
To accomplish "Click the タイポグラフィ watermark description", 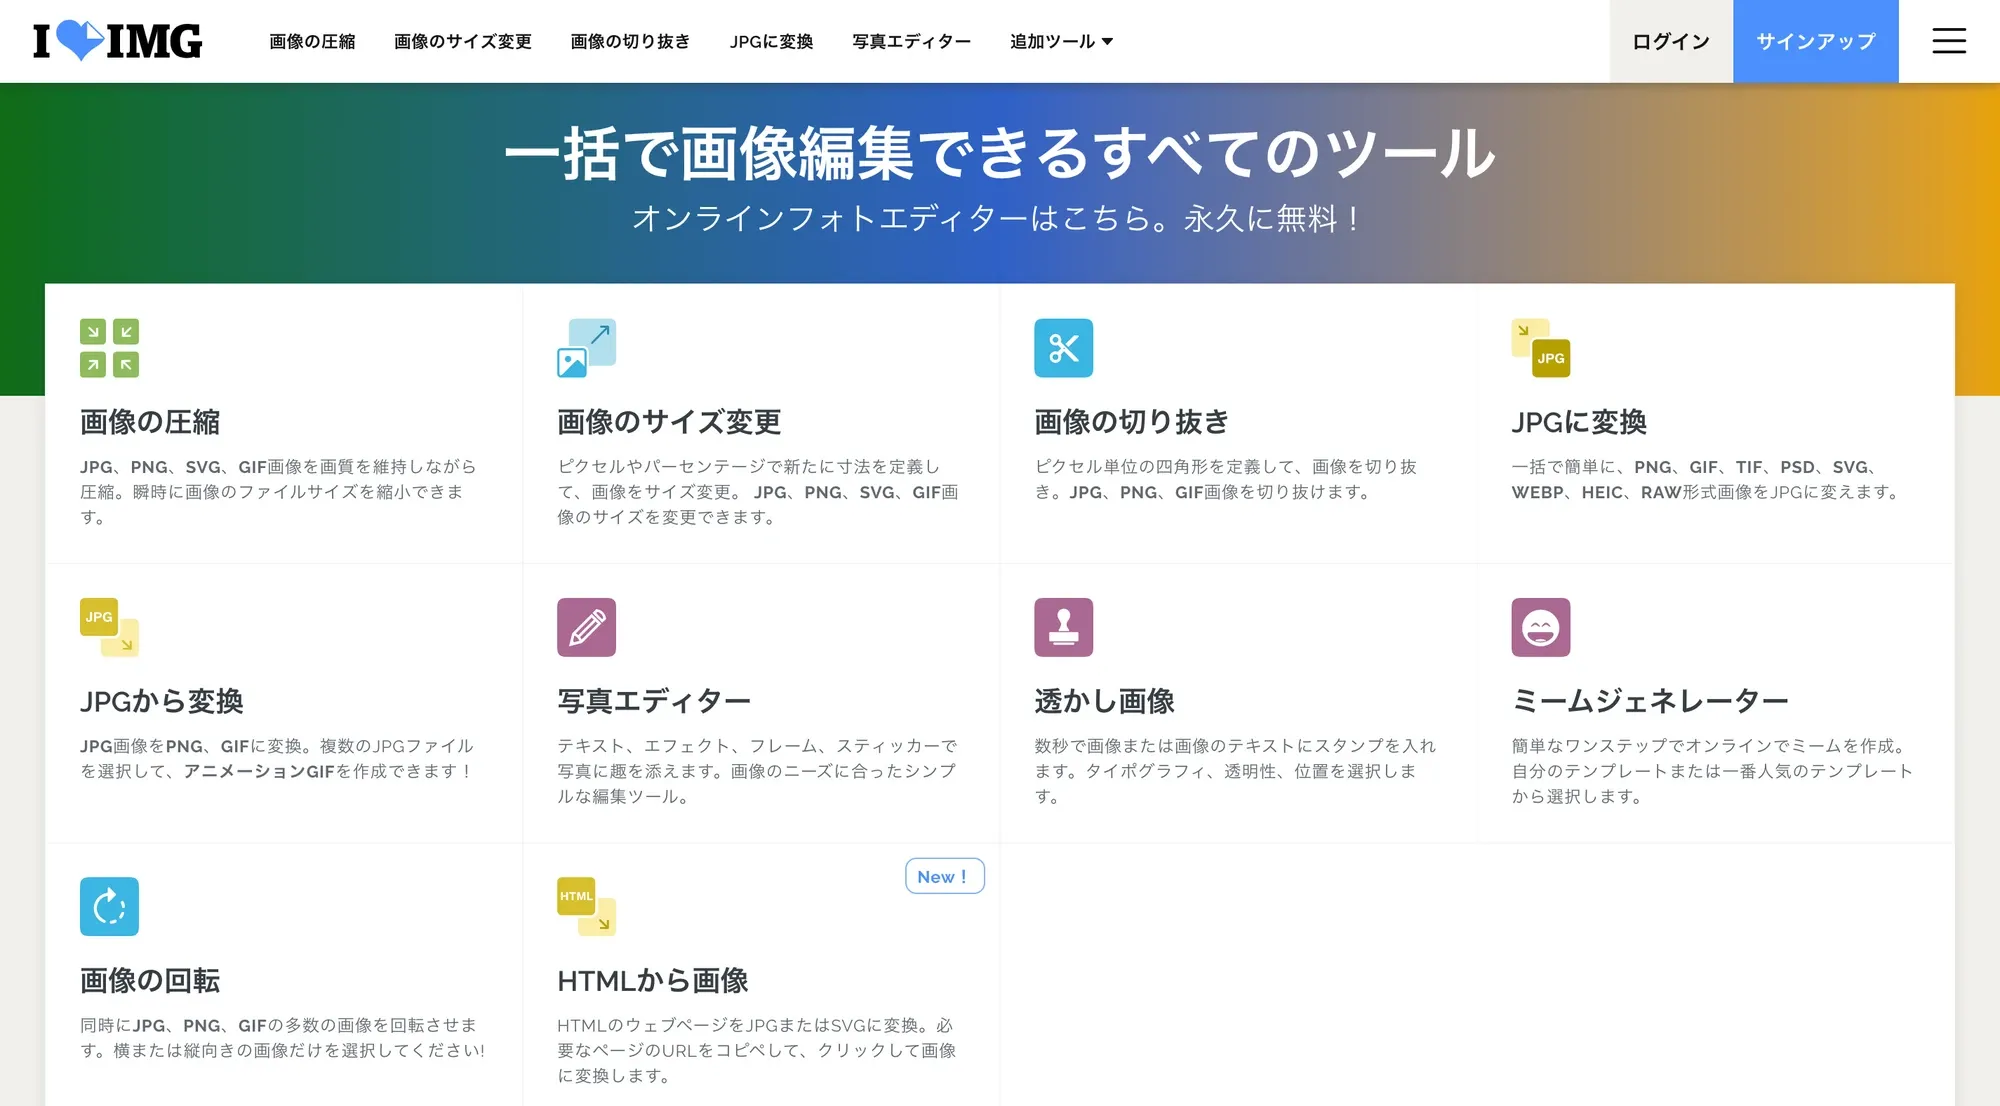I will click(1235, 771).
